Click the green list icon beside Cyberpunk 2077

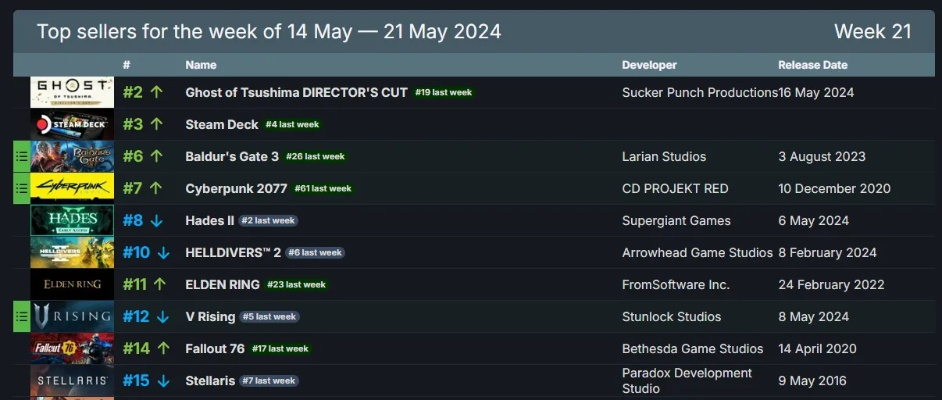click(21, 189)
